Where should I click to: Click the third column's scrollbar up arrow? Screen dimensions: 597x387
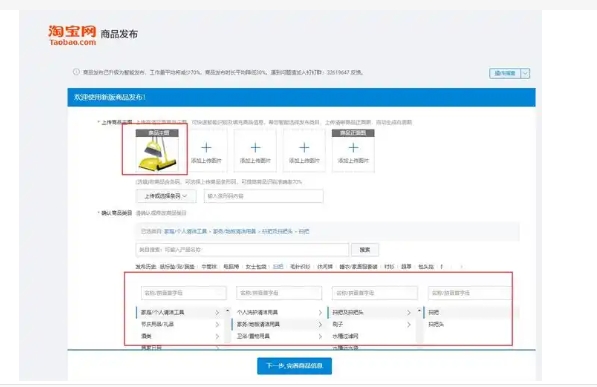tap(419, 311)
